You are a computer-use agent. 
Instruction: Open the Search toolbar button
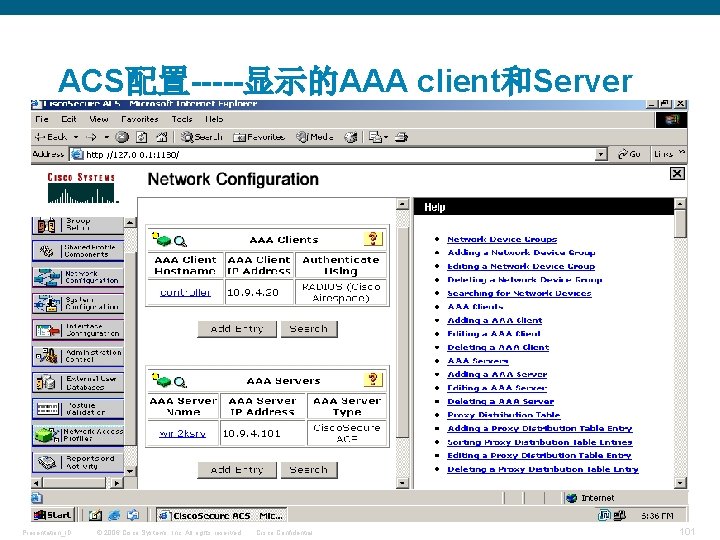(202, 137)
